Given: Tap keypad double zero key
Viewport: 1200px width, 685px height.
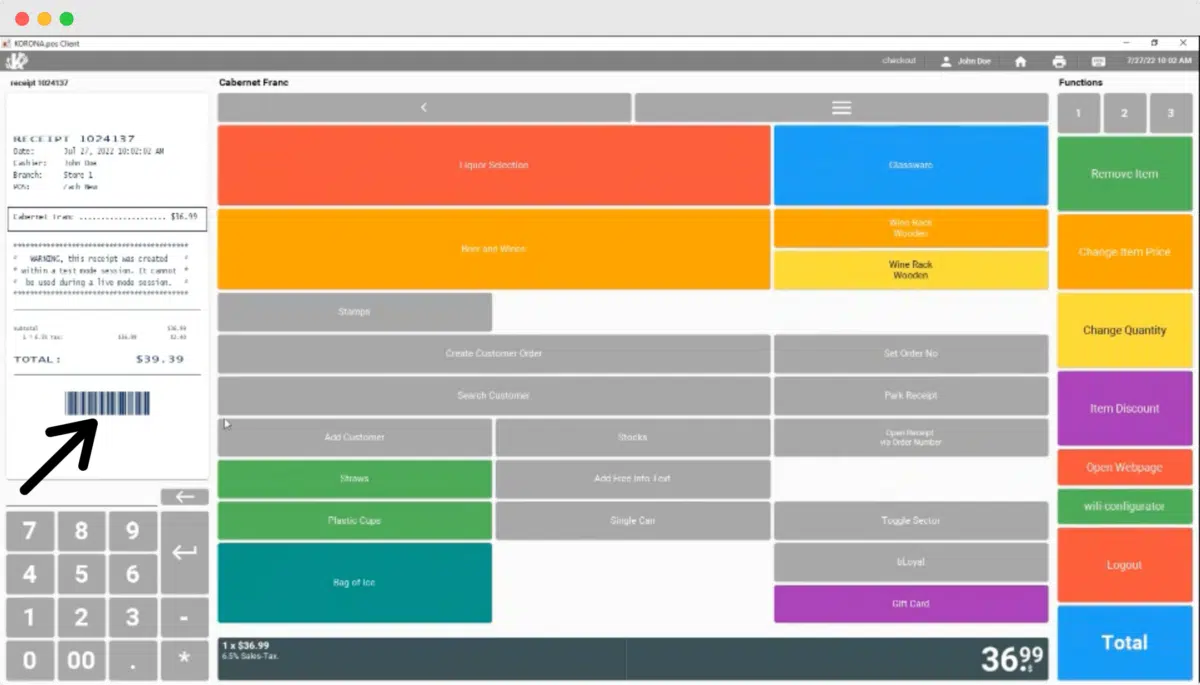Looking at the screenshot, I should [81, 660].
